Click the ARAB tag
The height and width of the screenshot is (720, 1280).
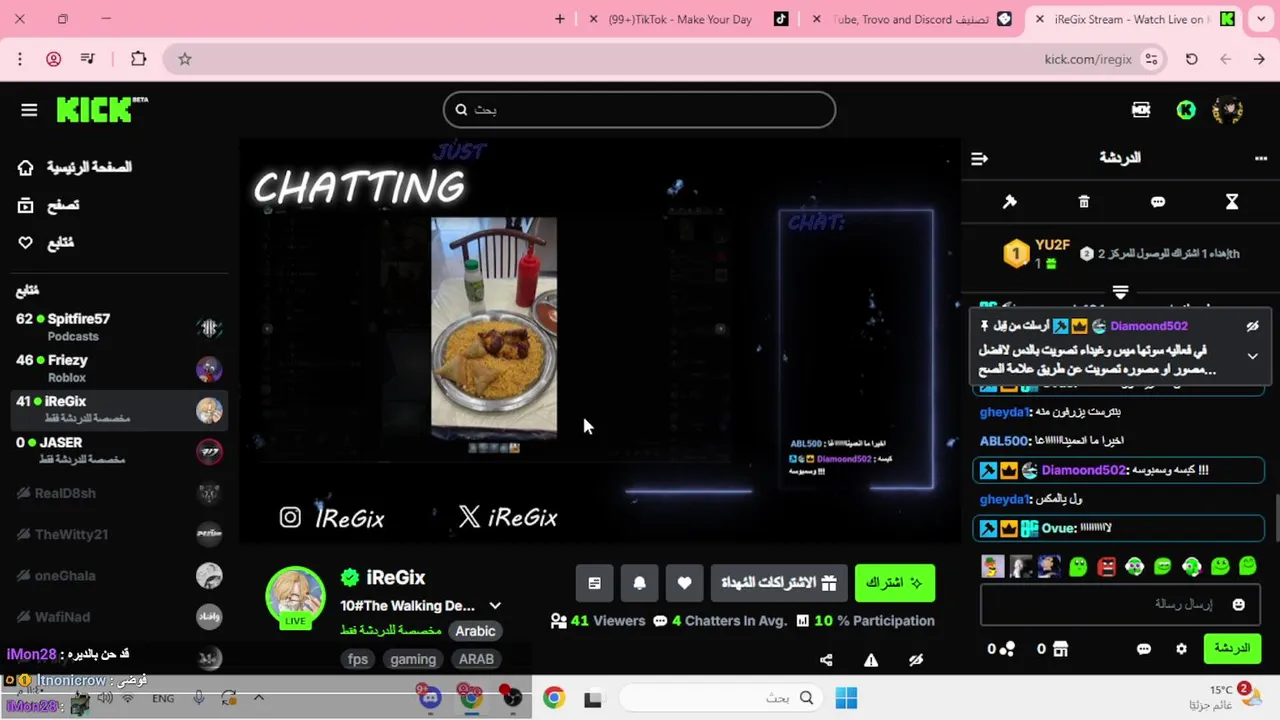tap(476, 659)
